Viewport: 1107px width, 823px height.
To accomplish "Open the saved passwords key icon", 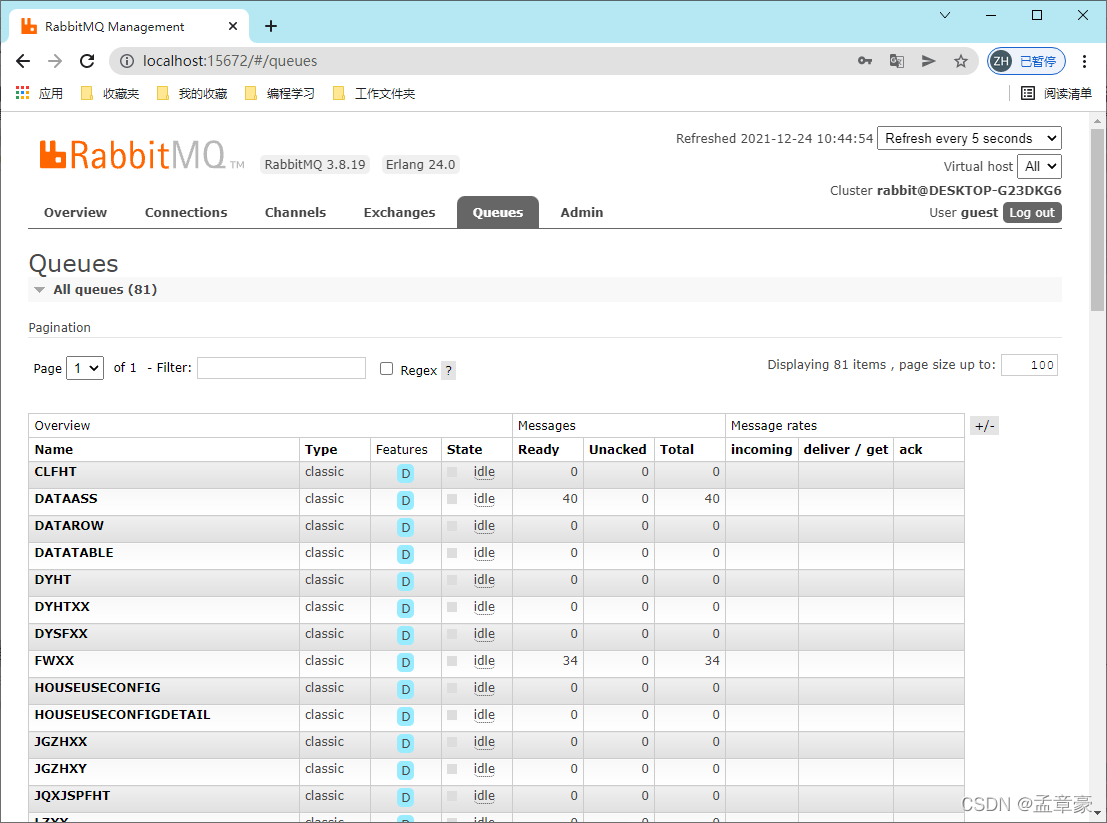I will (x=865, y=61).
